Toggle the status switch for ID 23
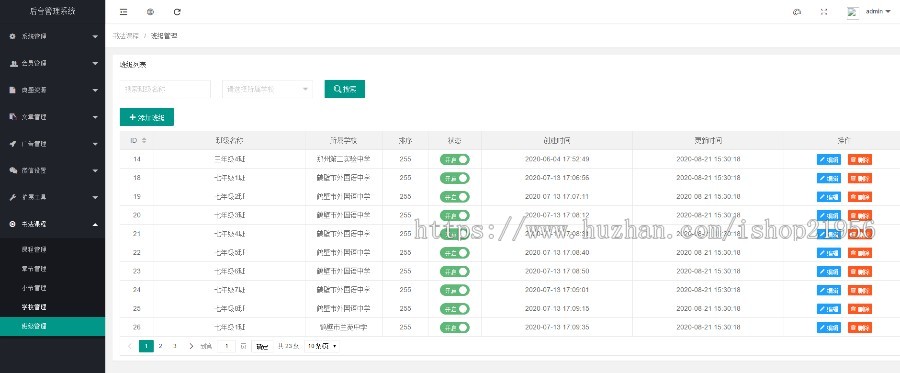Screen dimensions: 900x373 (x=455, y=271)
